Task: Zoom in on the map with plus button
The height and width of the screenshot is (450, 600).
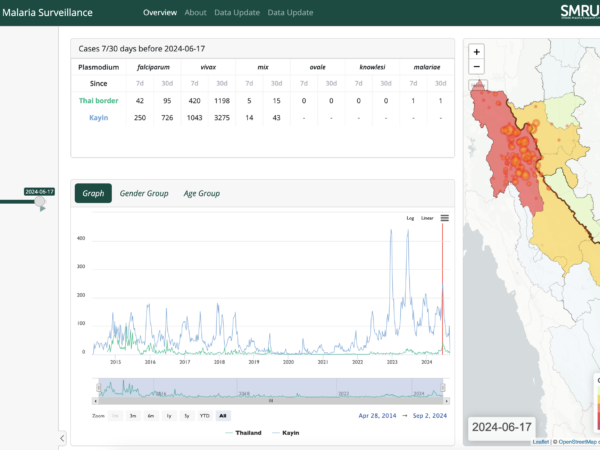Action: click(x=476, y=52)
